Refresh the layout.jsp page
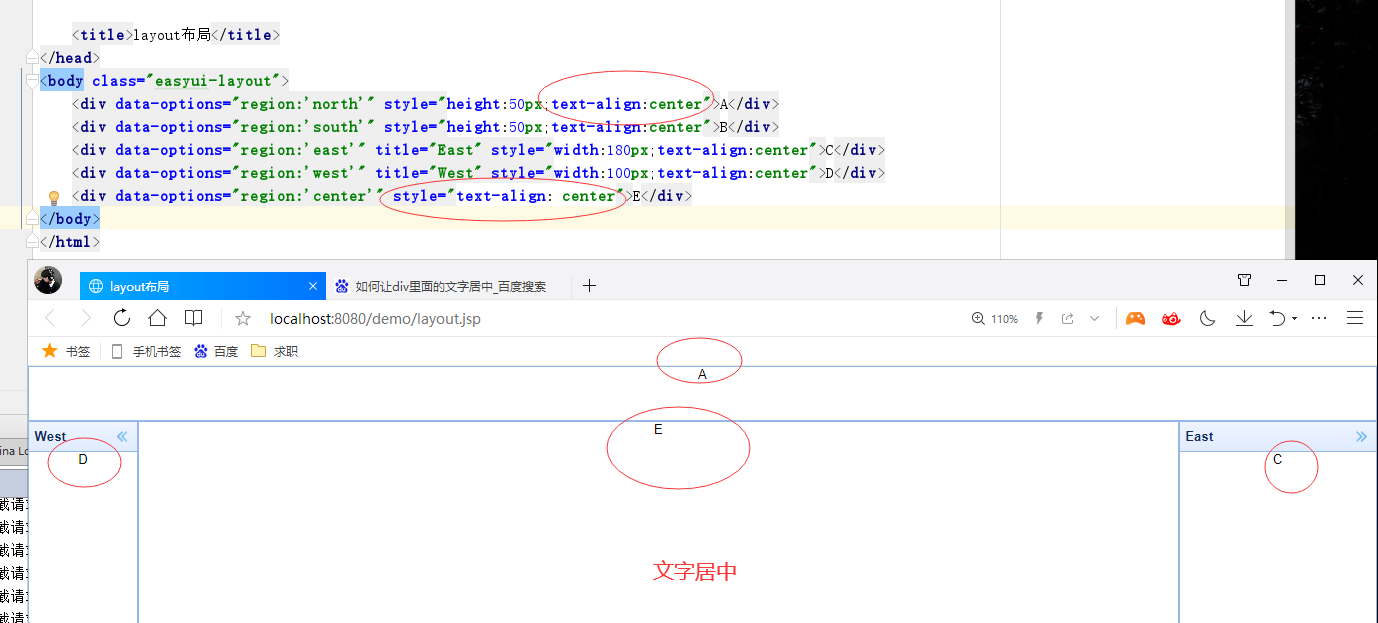Screen dimensions: 1378x623 coord(121,317)
